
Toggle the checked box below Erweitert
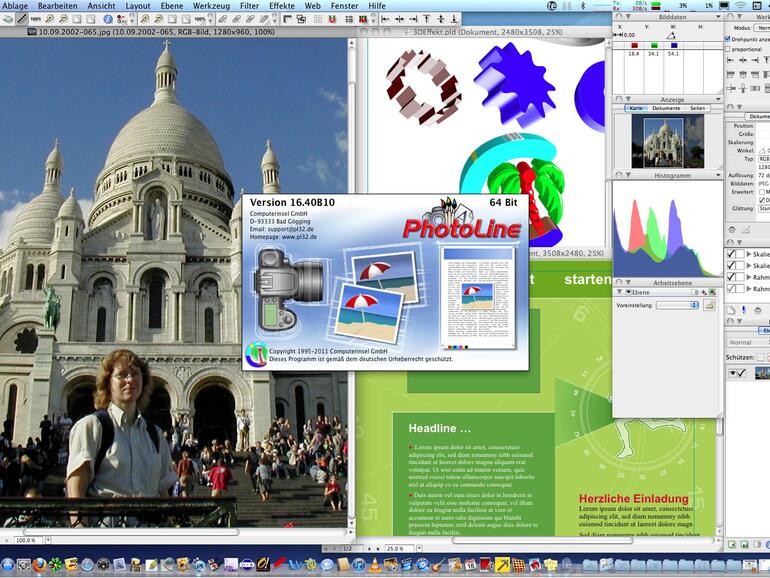(762, 200)
